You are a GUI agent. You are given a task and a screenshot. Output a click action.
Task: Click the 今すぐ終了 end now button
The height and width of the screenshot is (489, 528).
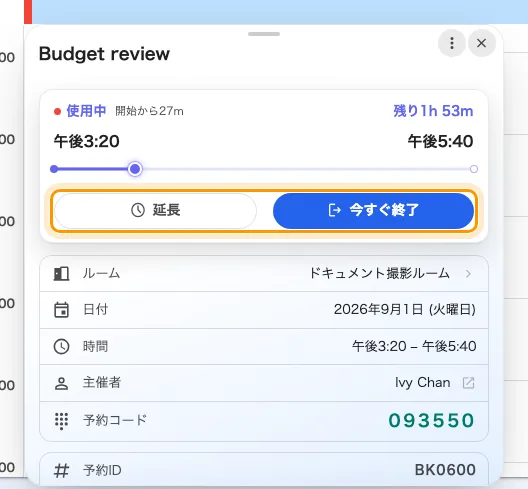[373, 210]
